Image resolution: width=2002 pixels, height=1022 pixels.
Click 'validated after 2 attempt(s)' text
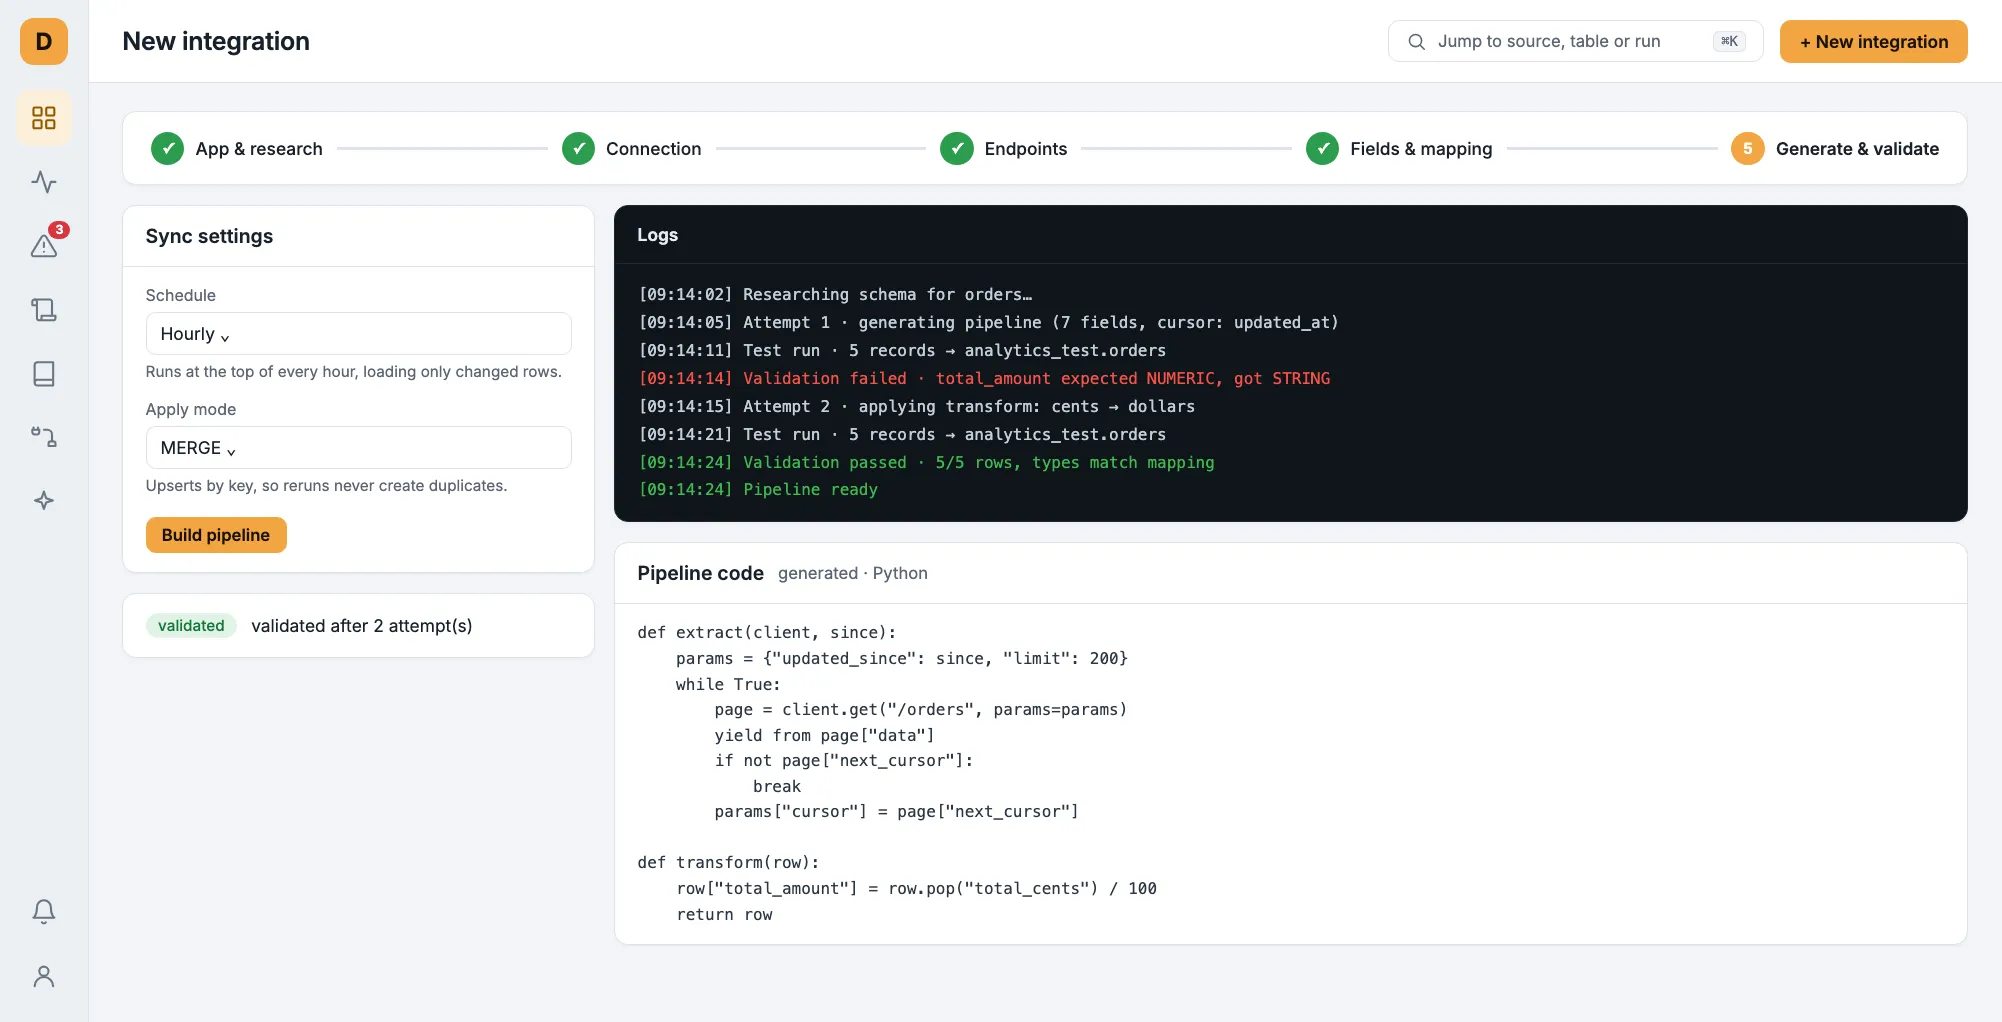(x=362, y=626)
